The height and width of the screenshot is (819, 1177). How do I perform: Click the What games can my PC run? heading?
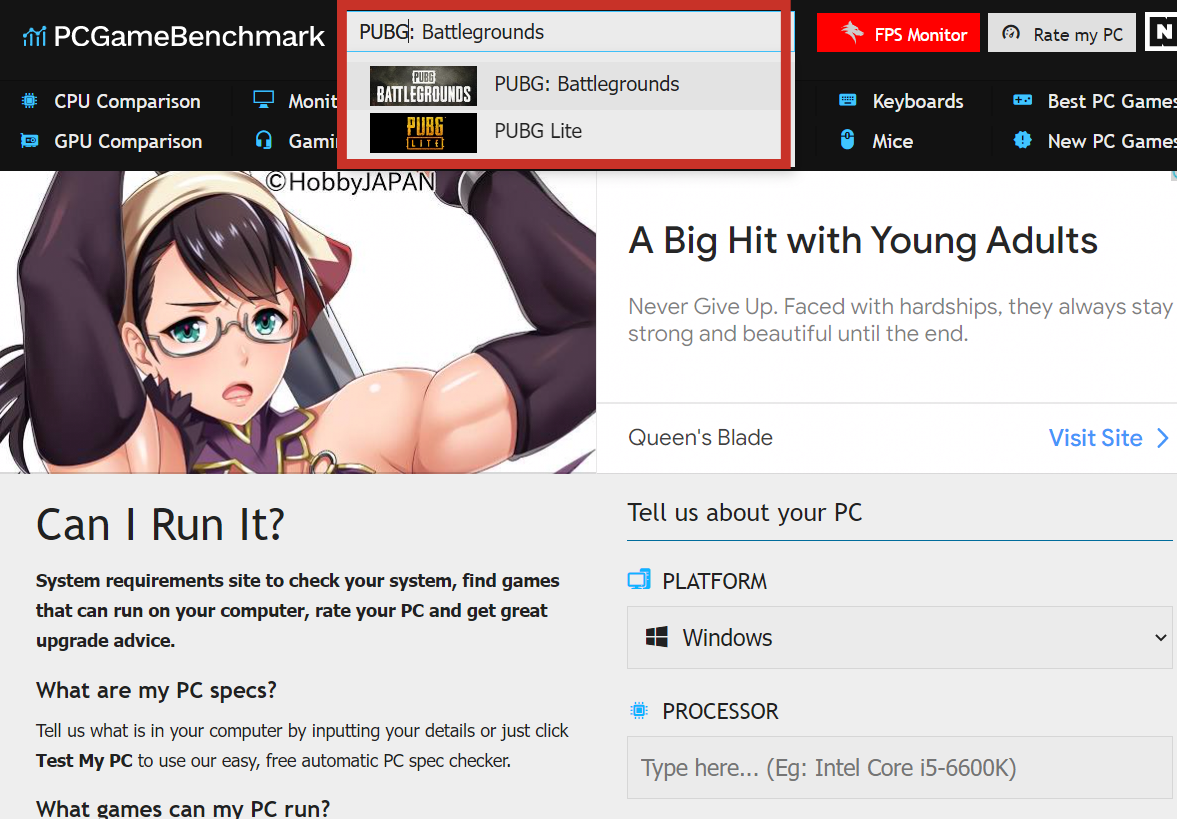tap(183, 808)
